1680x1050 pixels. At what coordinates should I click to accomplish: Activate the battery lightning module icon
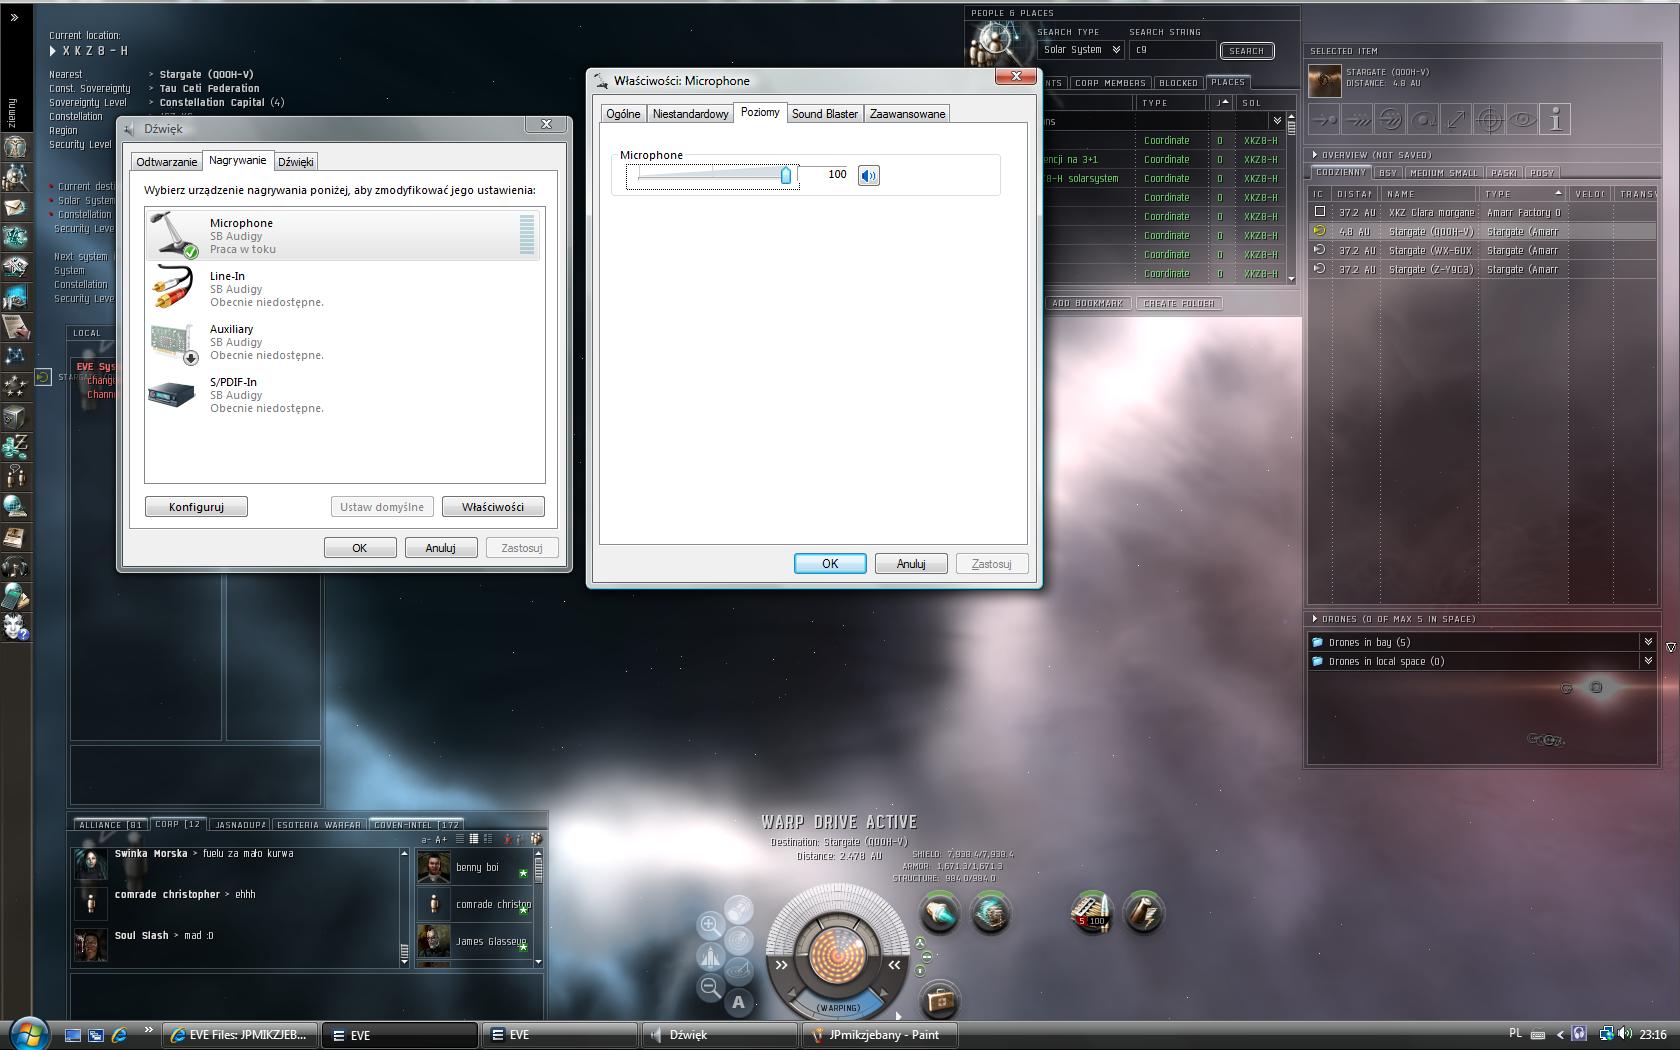click(1144, 912)
